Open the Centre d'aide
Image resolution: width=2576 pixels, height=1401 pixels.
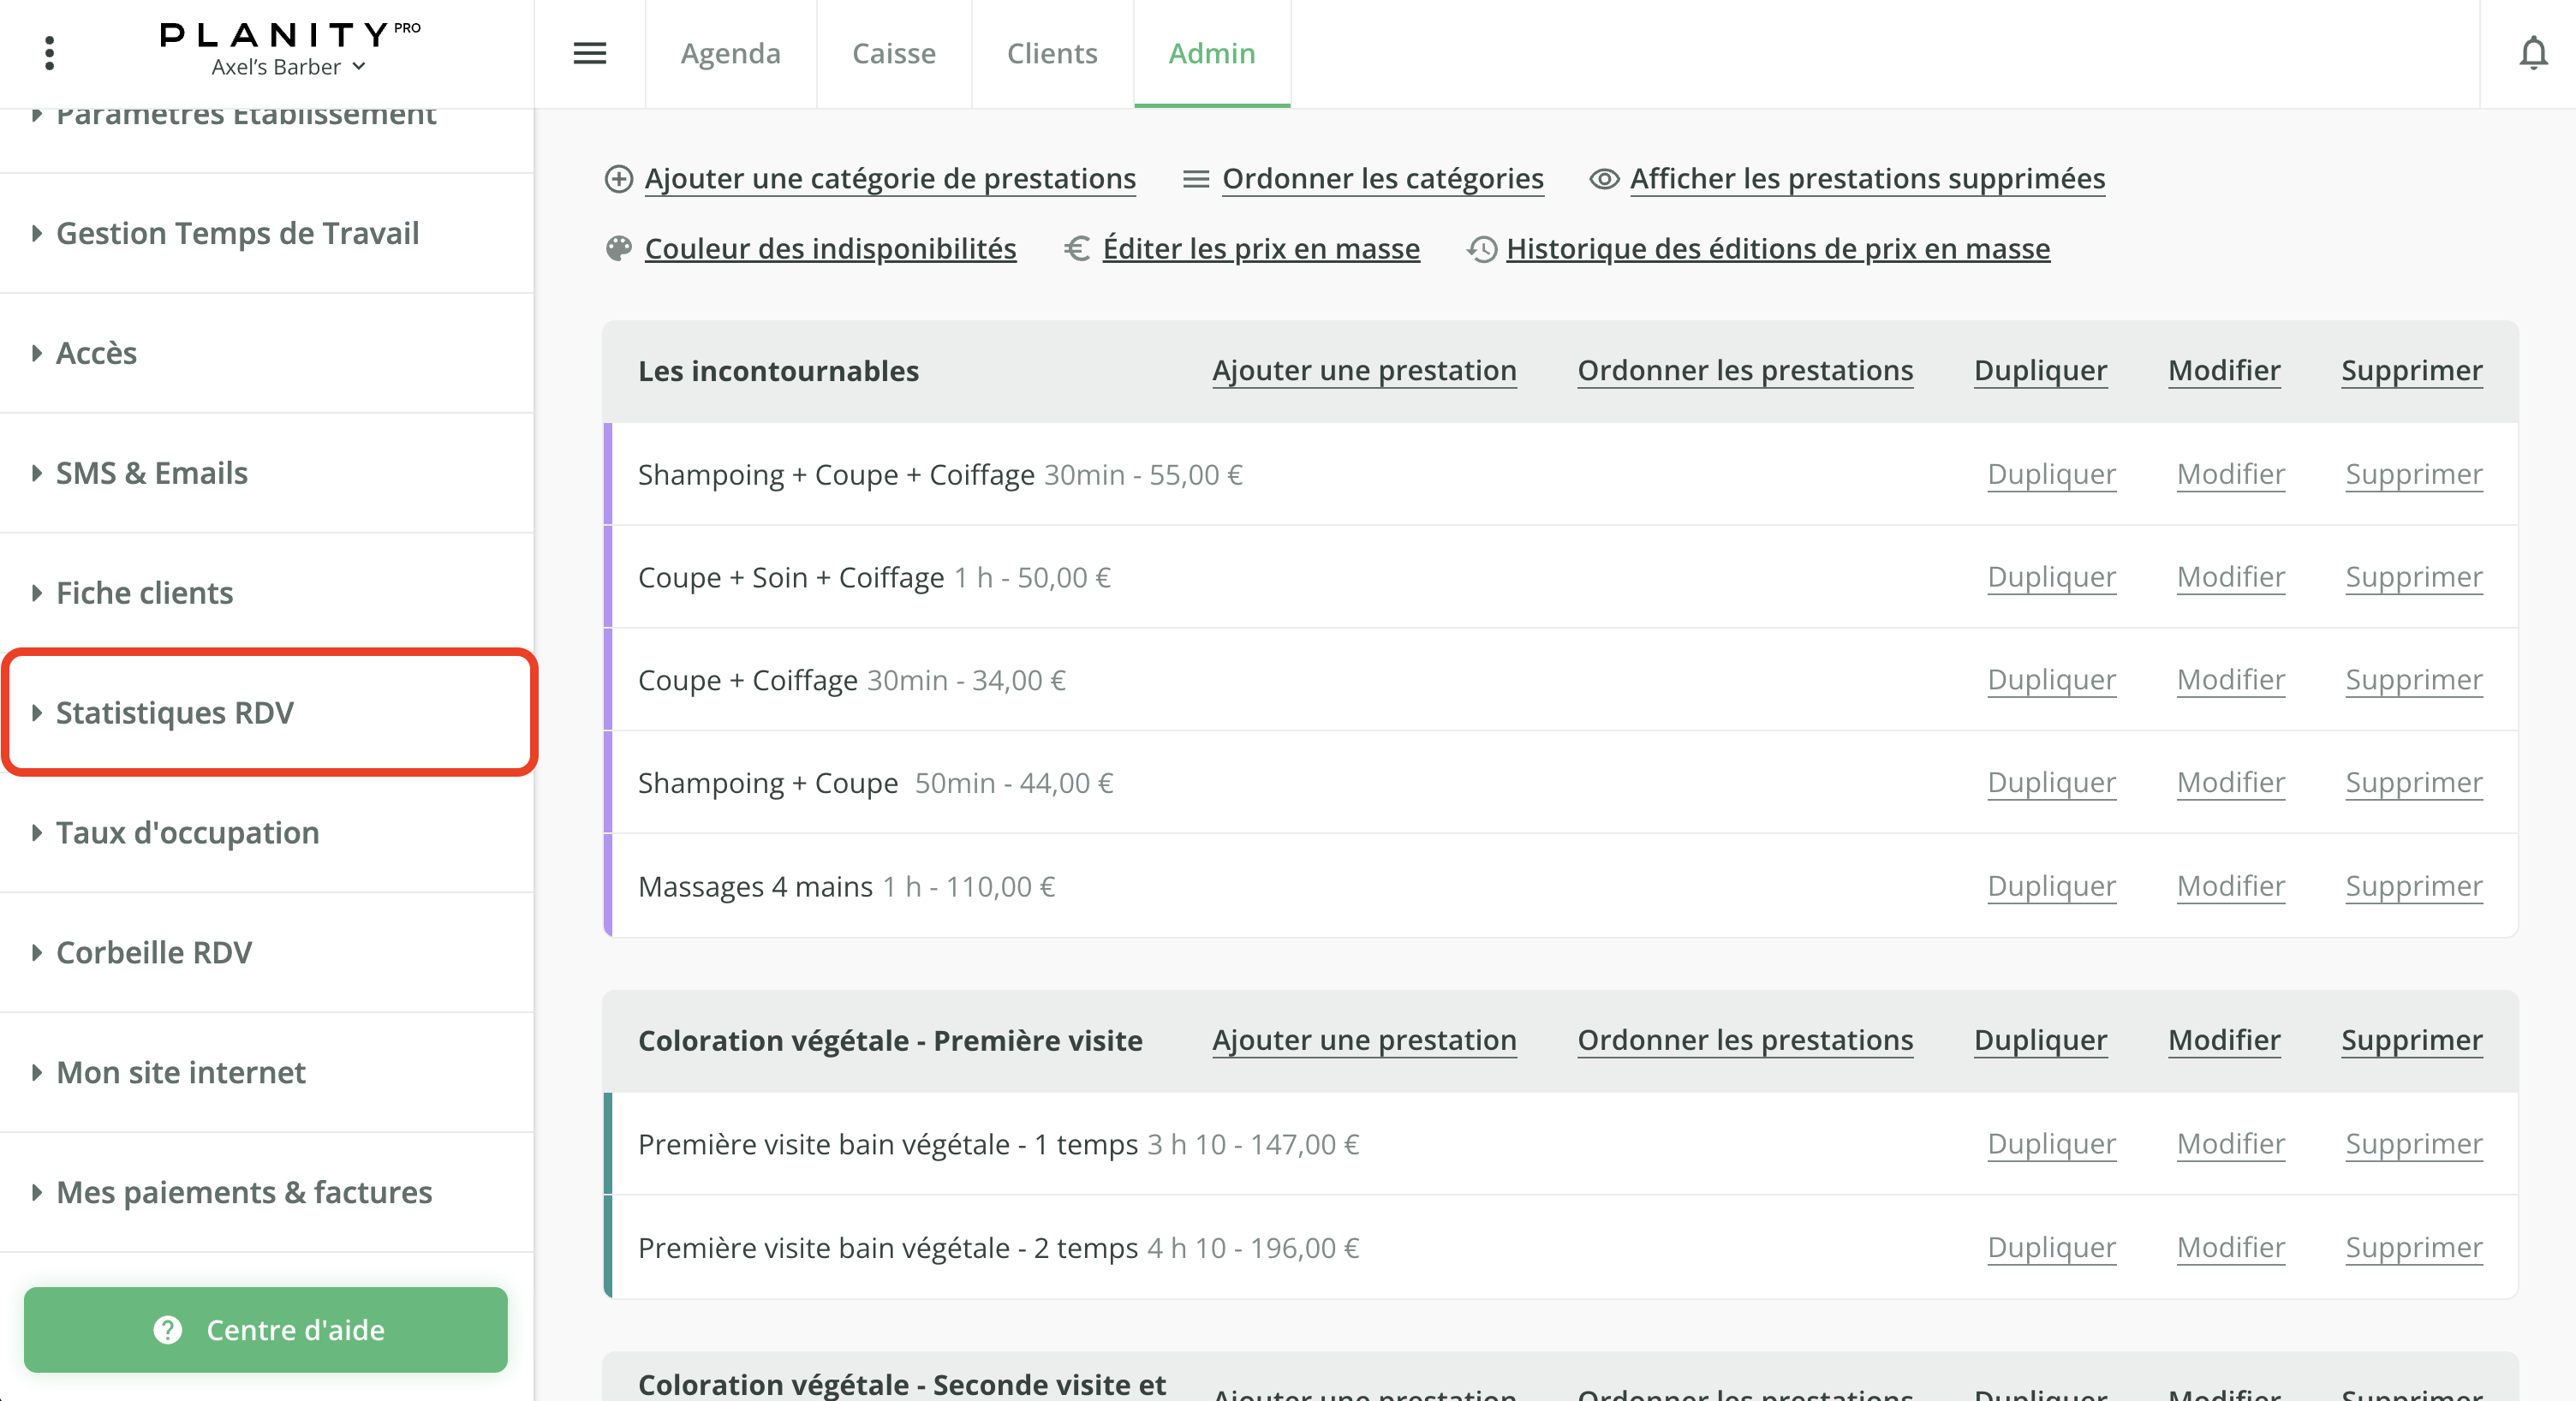(x=265, y=1330)
